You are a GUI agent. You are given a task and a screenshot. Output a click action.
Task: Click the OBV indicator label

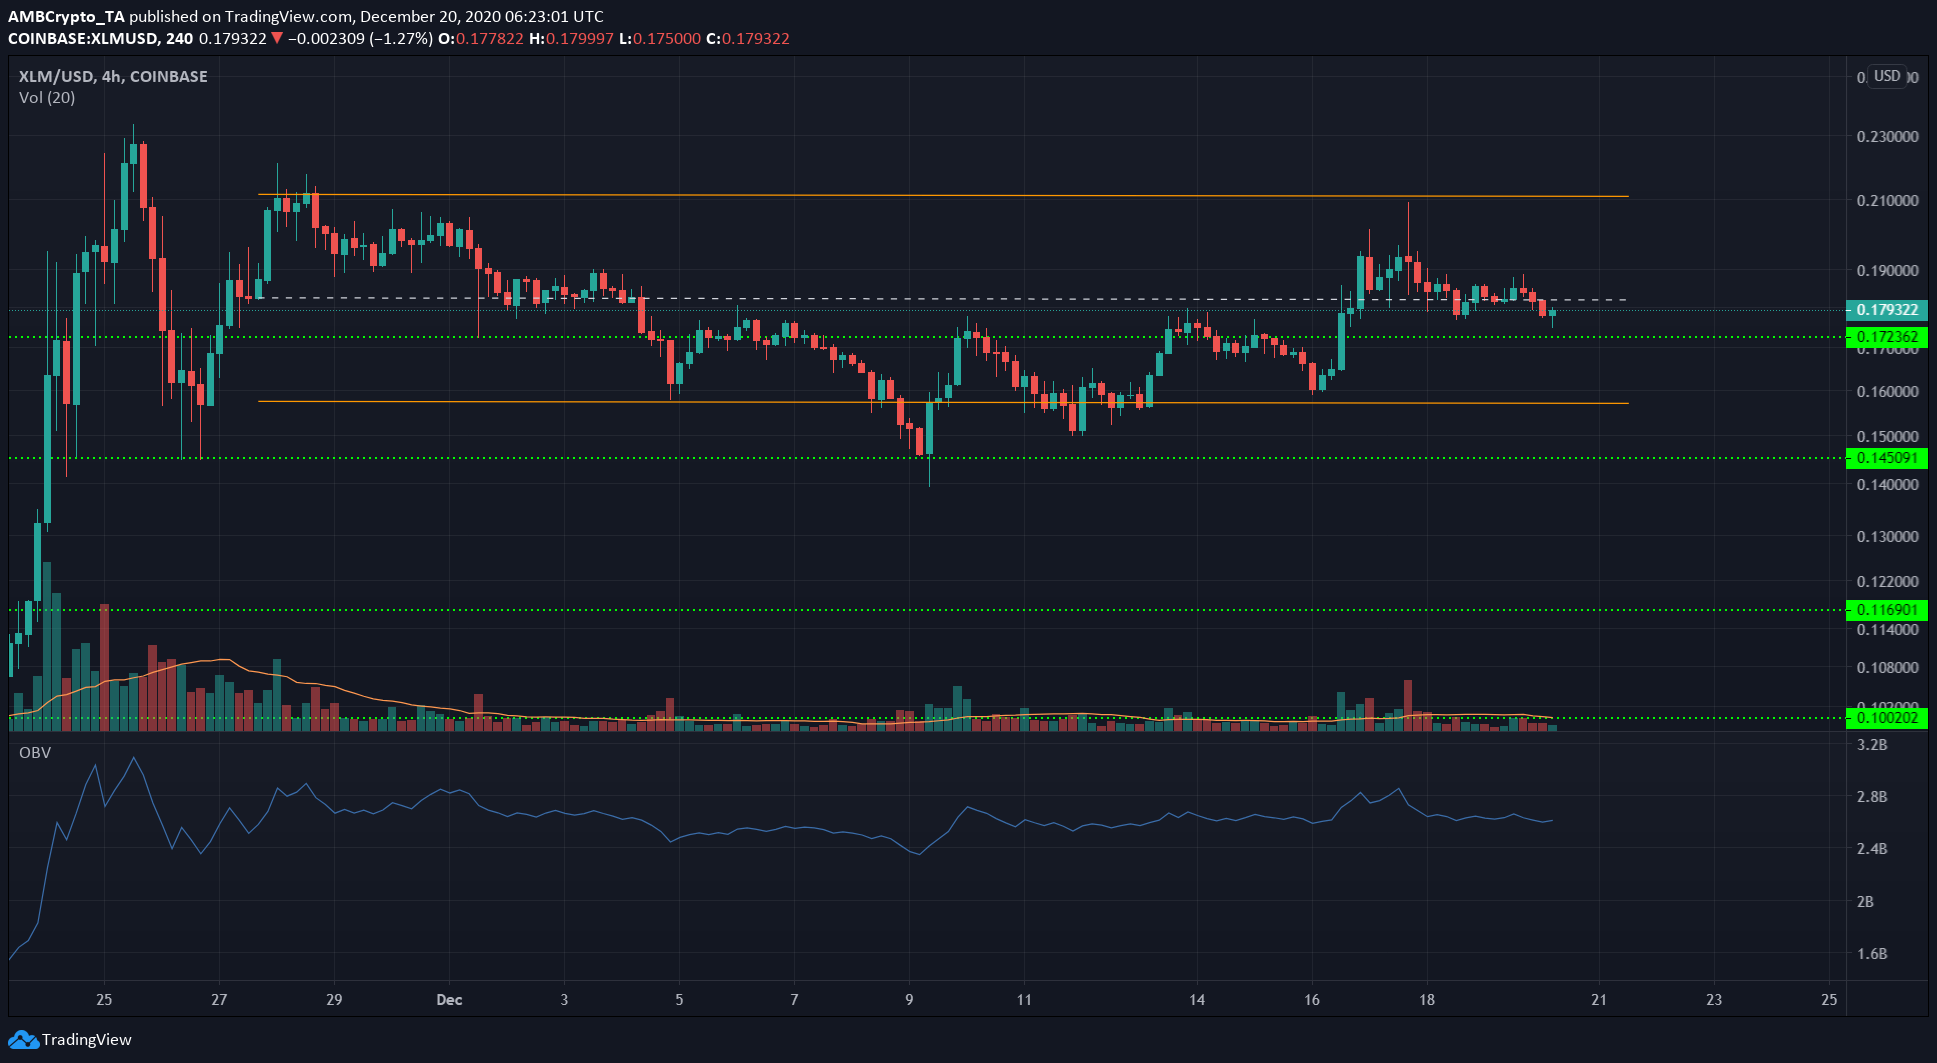tap(35, 752)
